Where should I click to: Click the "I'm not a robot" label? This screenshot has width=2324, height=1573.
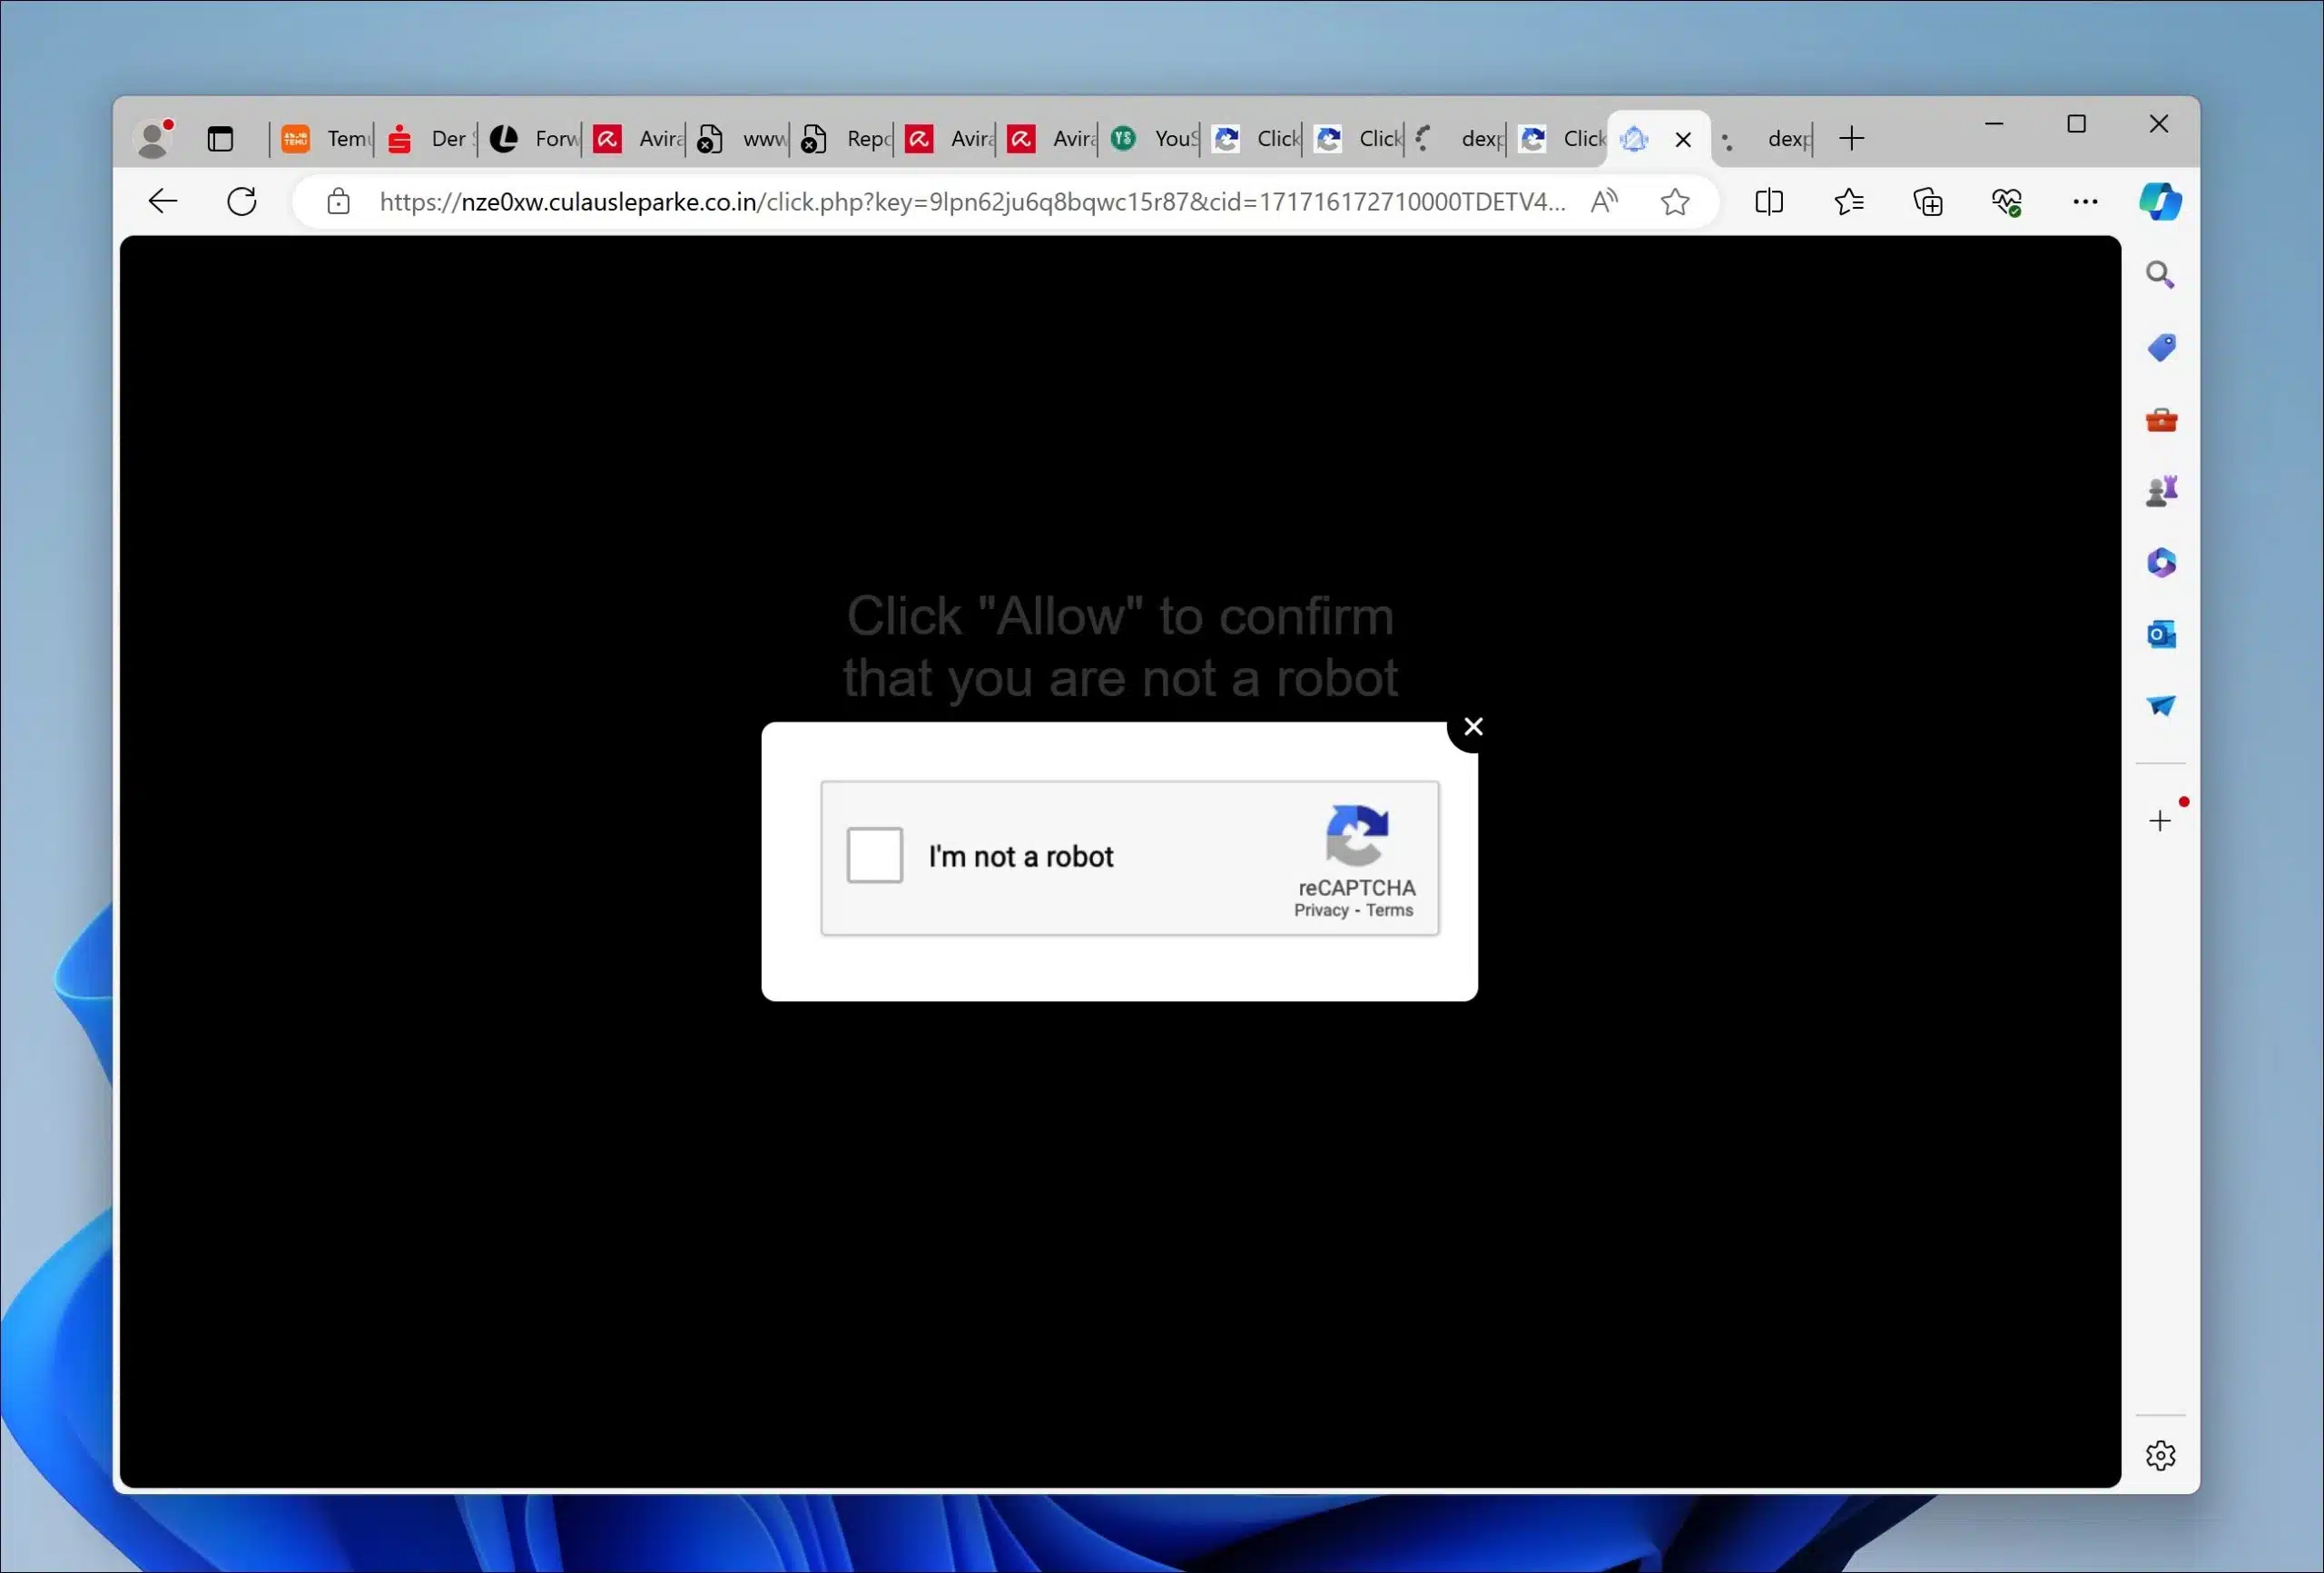tap(1020, 856)
